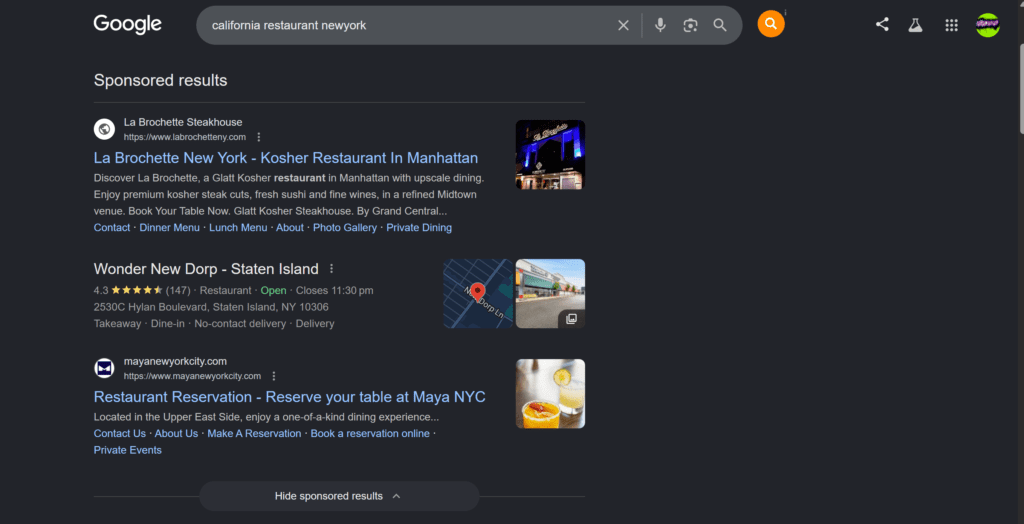Open three-dot menu beside labrochetteny.com URL
1024x524 pixels.
tap(259, 137)
